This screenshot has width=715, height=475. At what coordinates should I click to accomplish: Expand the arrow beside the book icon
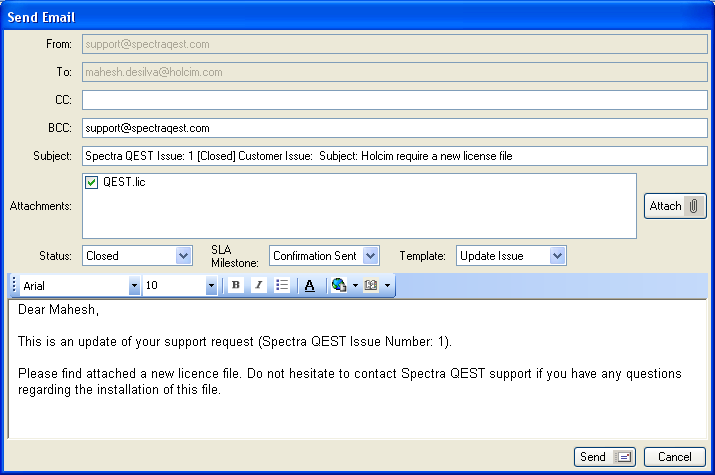pyautogui.click(x=387, y=286)
